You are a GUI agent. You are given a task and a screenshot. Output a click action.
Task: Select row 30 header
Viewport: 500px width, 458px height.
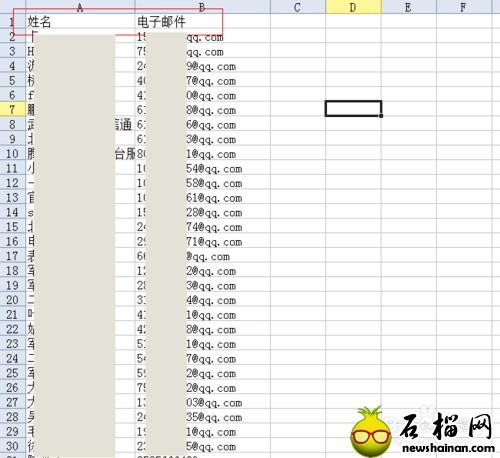(x=12, y=446)
